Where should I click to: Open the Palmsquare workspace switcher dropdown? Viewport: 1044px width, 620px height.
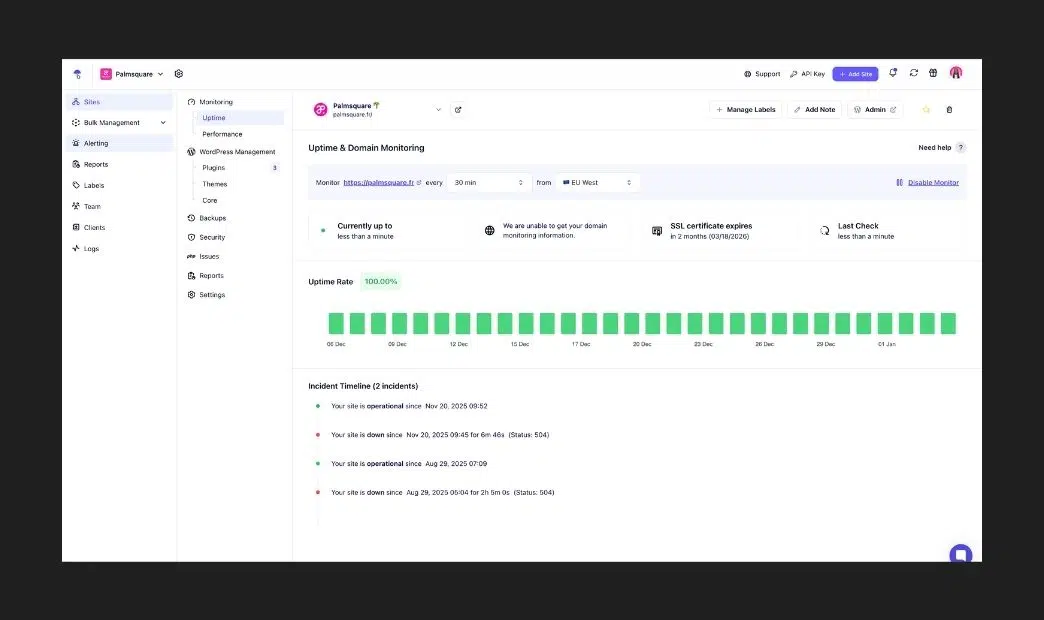(132, 74)
